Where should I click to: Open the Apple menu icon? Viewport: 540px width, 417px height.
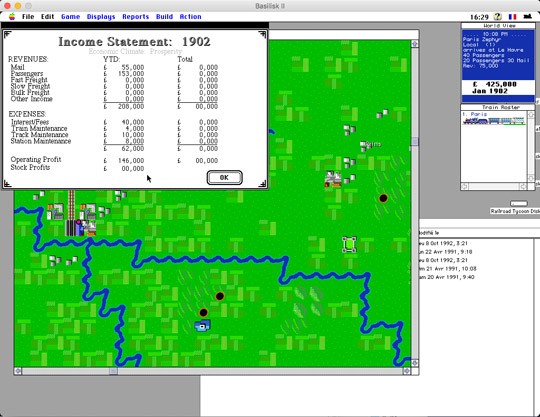pyautogui.click(x=12, y=17)
